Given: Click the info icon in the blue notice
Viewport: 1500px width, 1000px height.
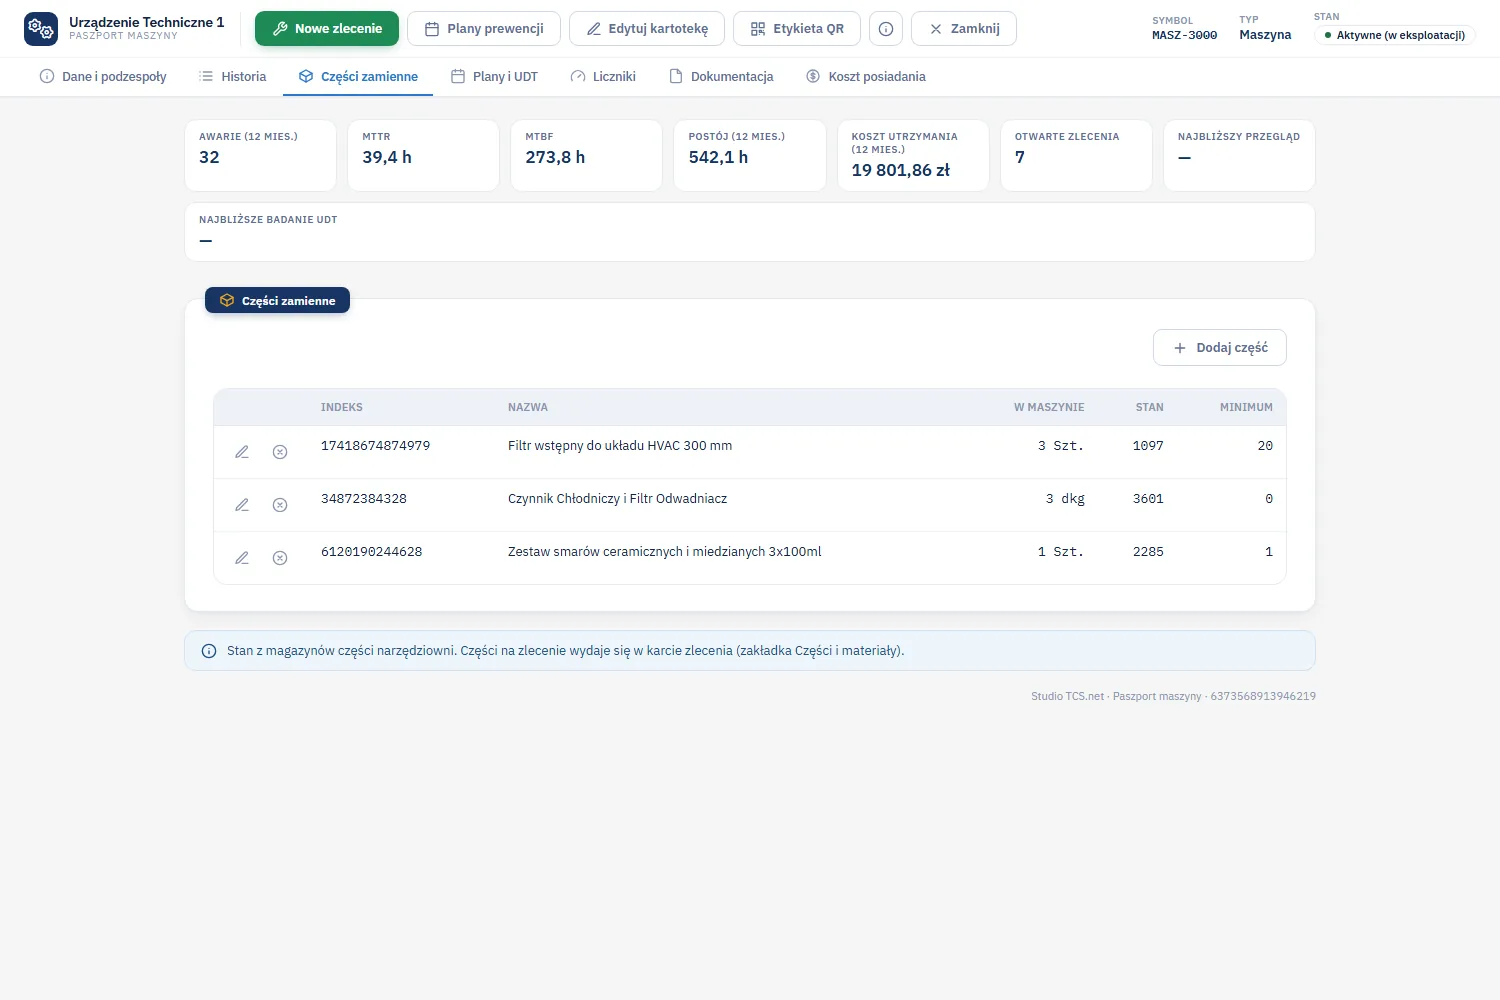Looking at the screenshot, I should 209,651.
